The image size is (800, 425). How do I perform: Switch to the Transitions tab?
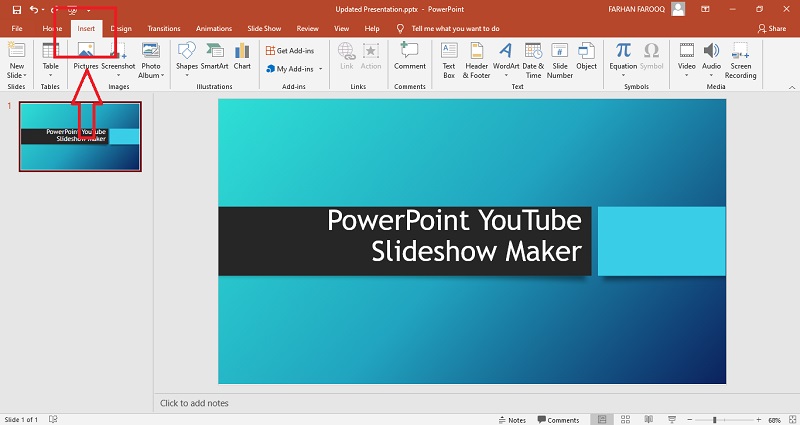click(164, 29)
